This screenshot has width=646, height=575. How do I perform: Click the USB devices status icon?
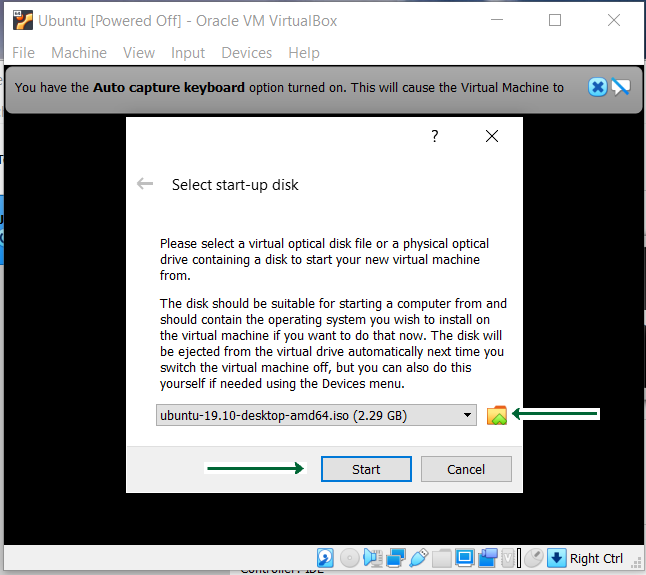click(x=419, y=558)
